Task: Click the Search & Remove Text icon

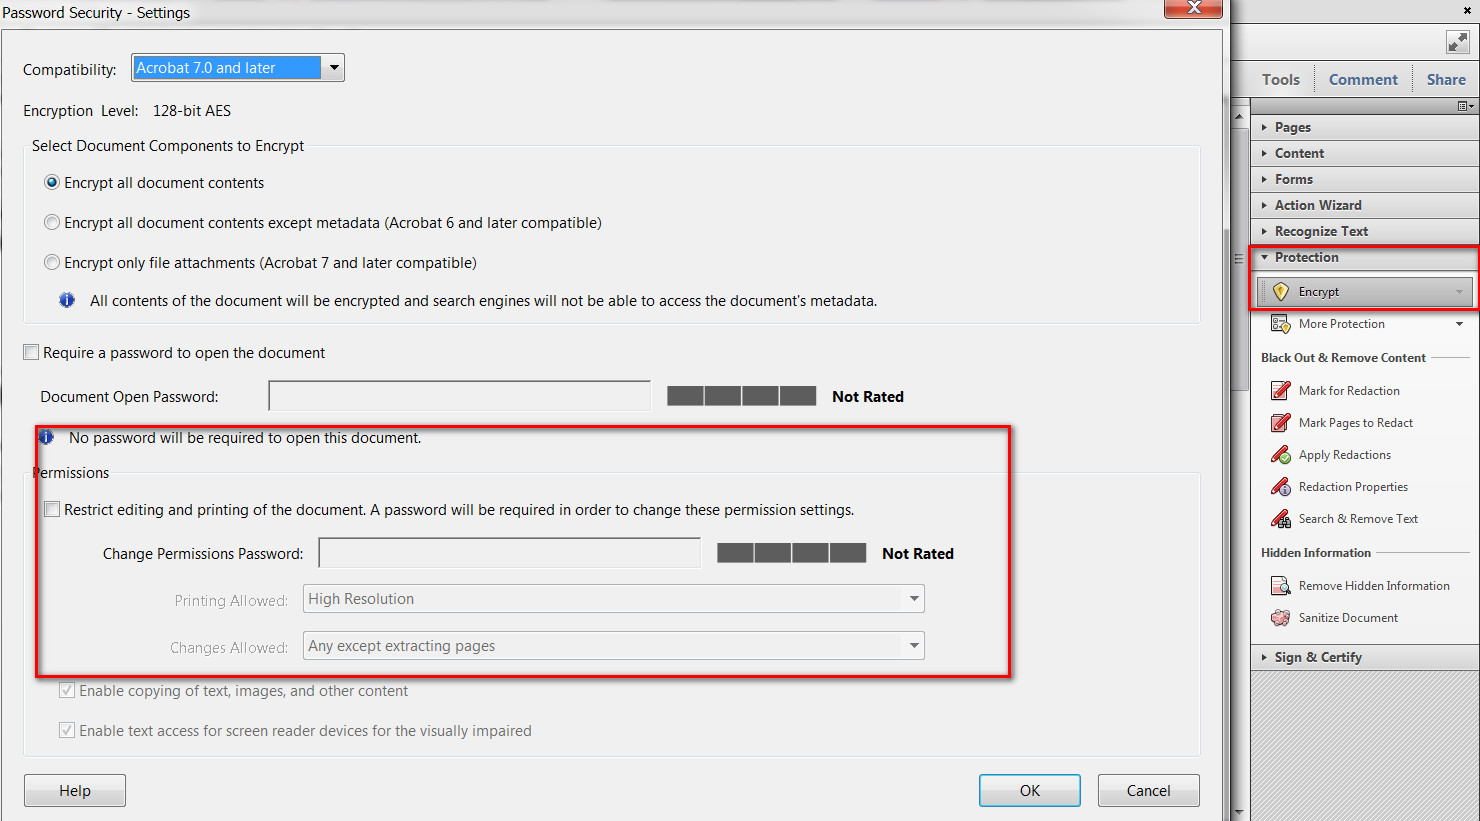Action: click(x=1280, y=519)
